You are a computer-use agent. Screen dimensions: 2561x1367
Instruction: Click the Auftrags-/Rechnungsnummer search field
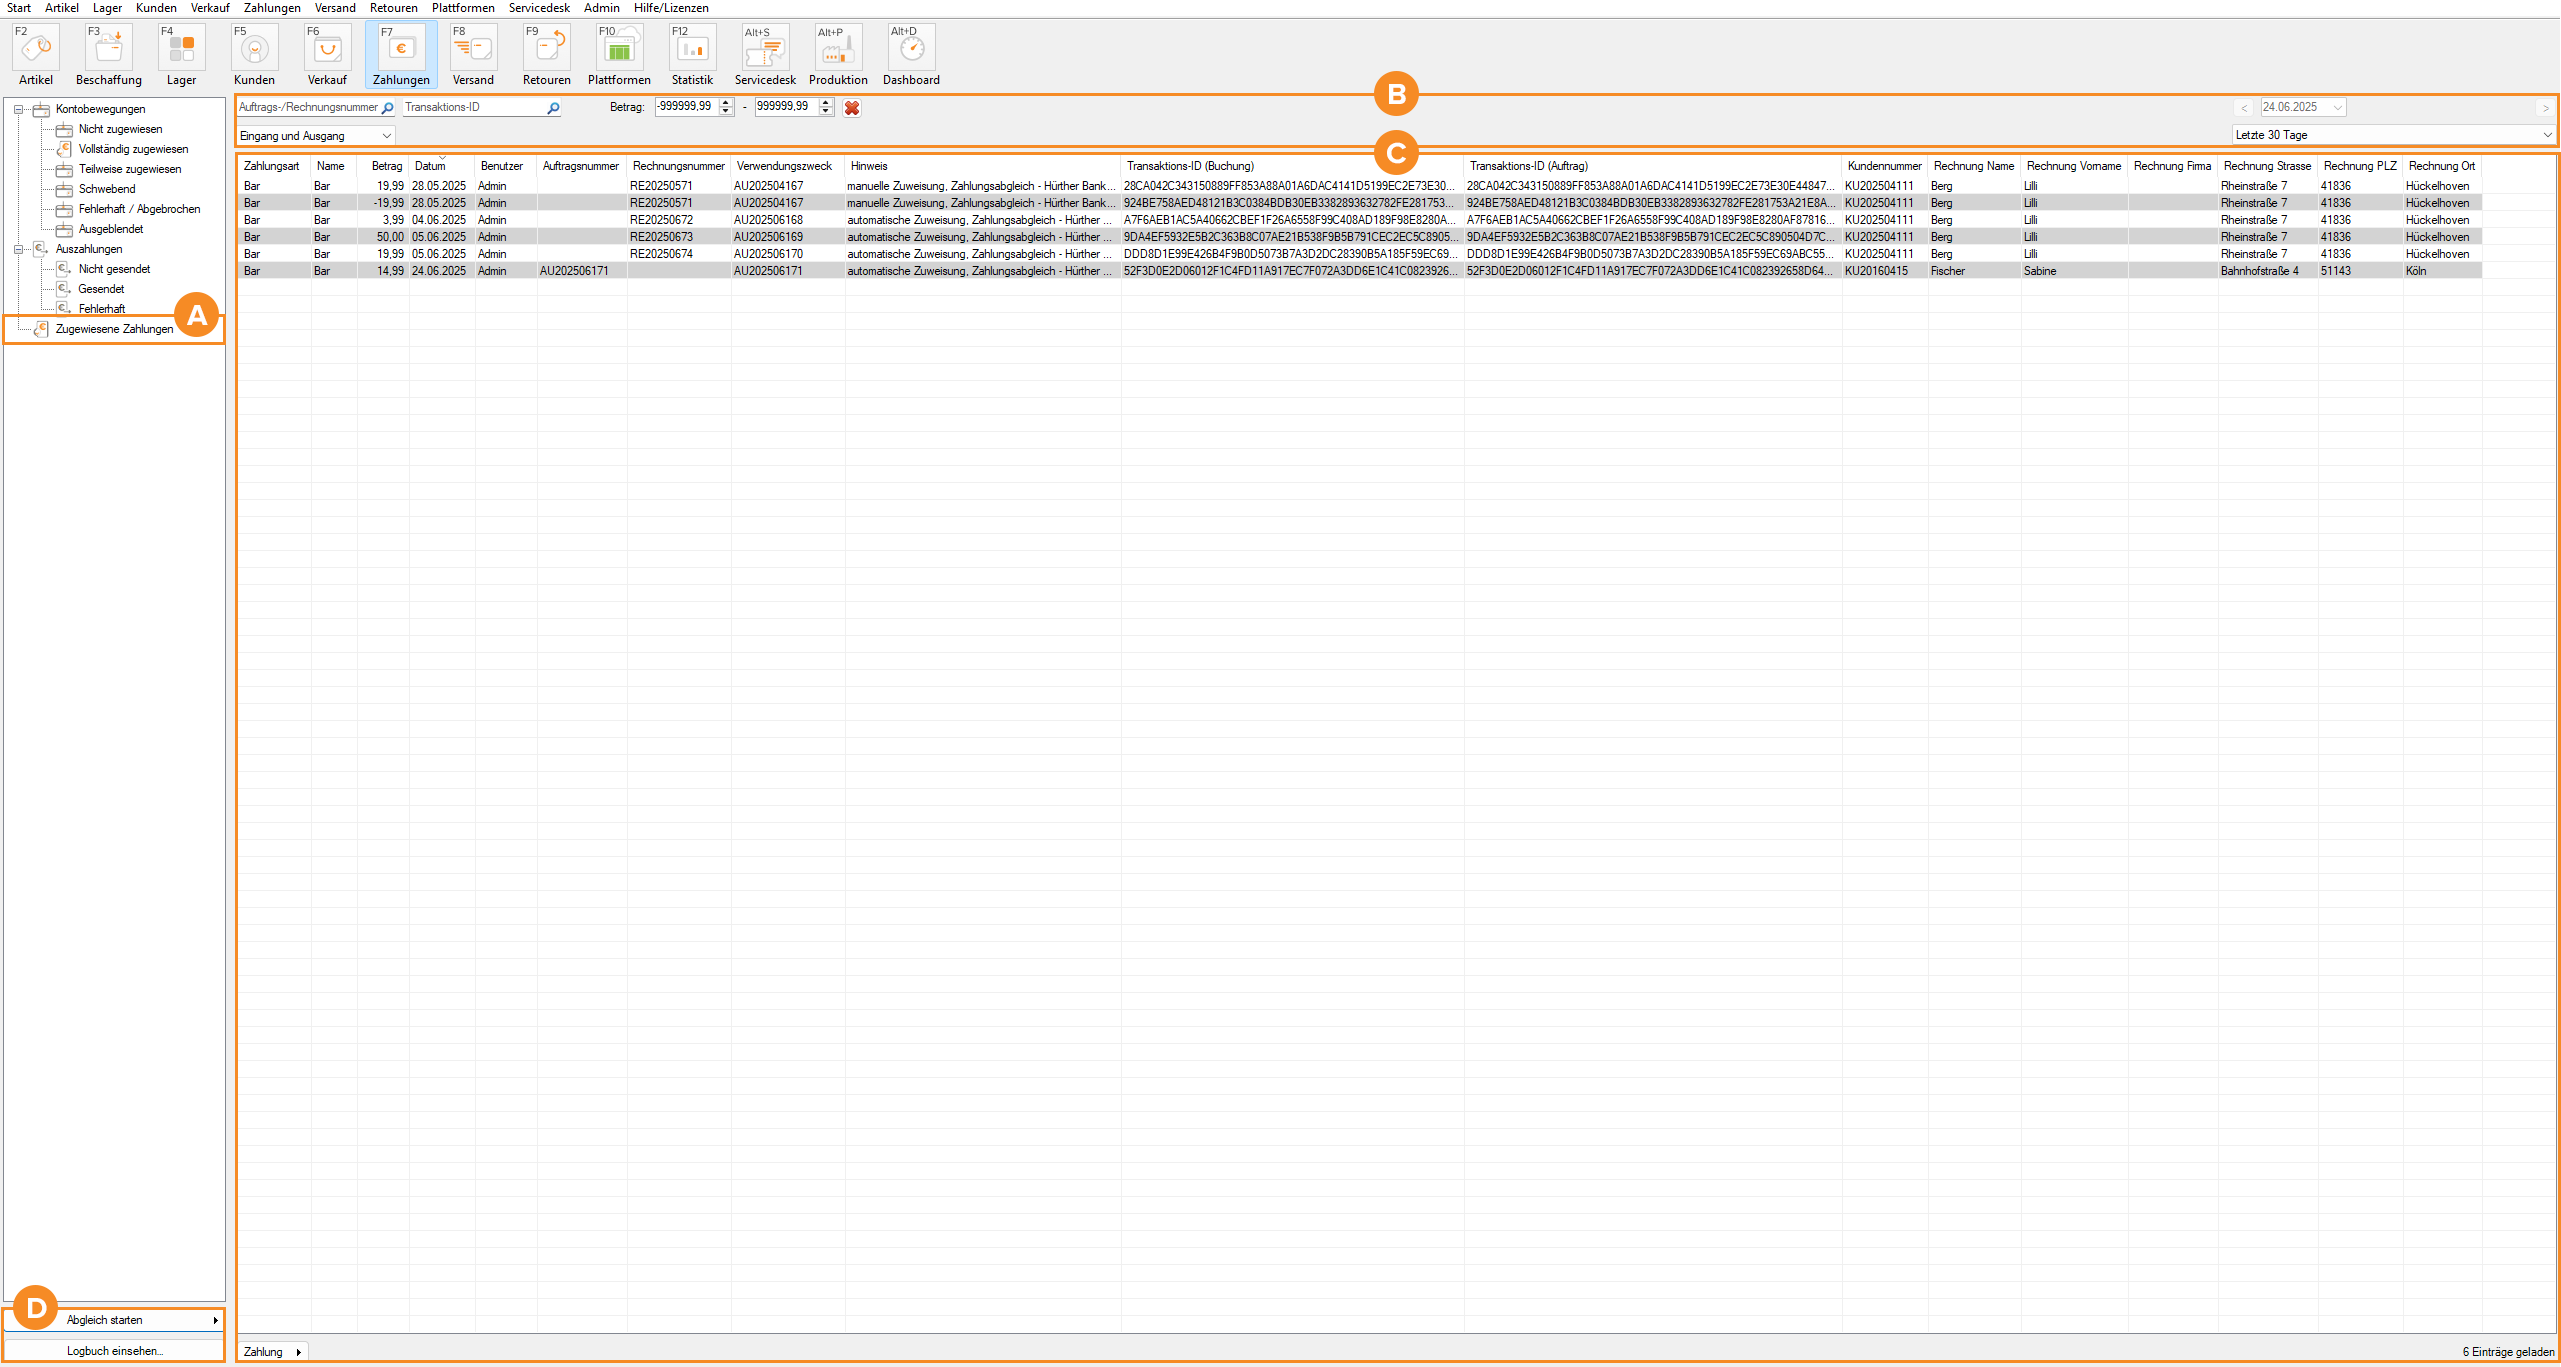coord(307,107)
